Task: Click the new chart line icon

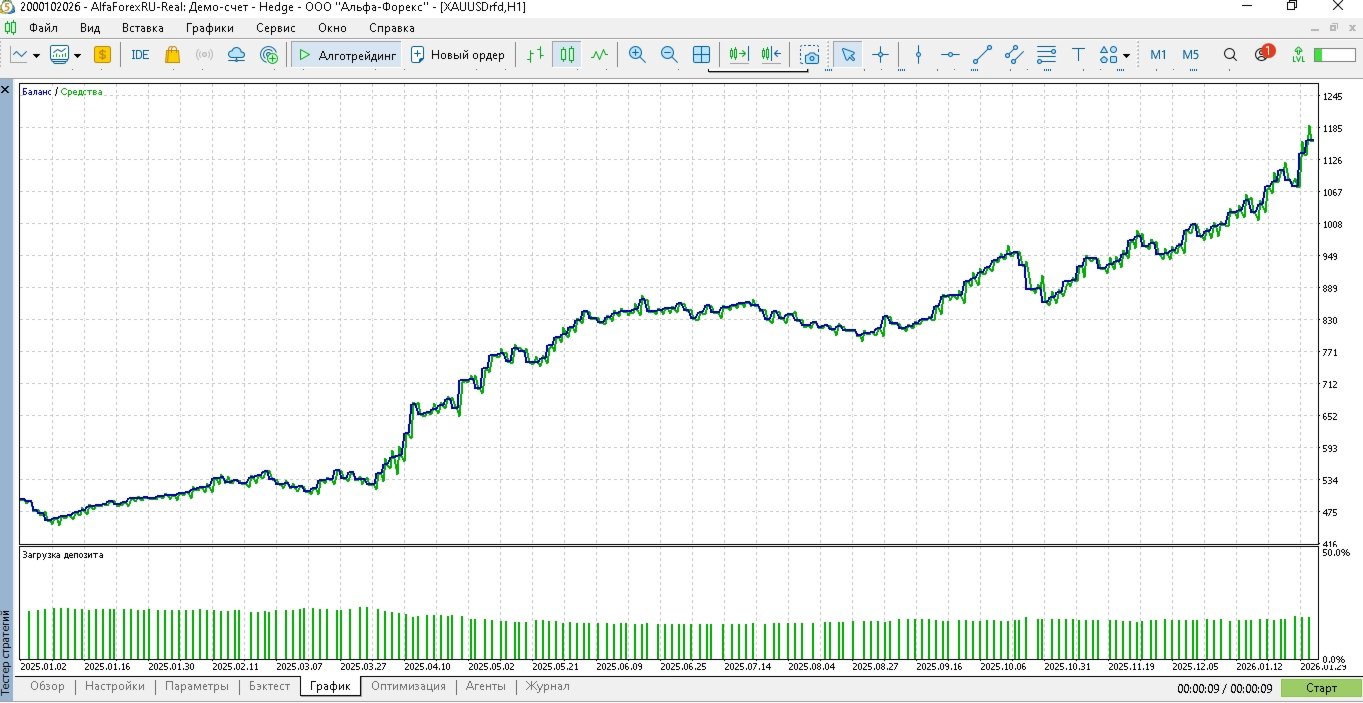Action: pyautogui.click(x=20, y=54)
